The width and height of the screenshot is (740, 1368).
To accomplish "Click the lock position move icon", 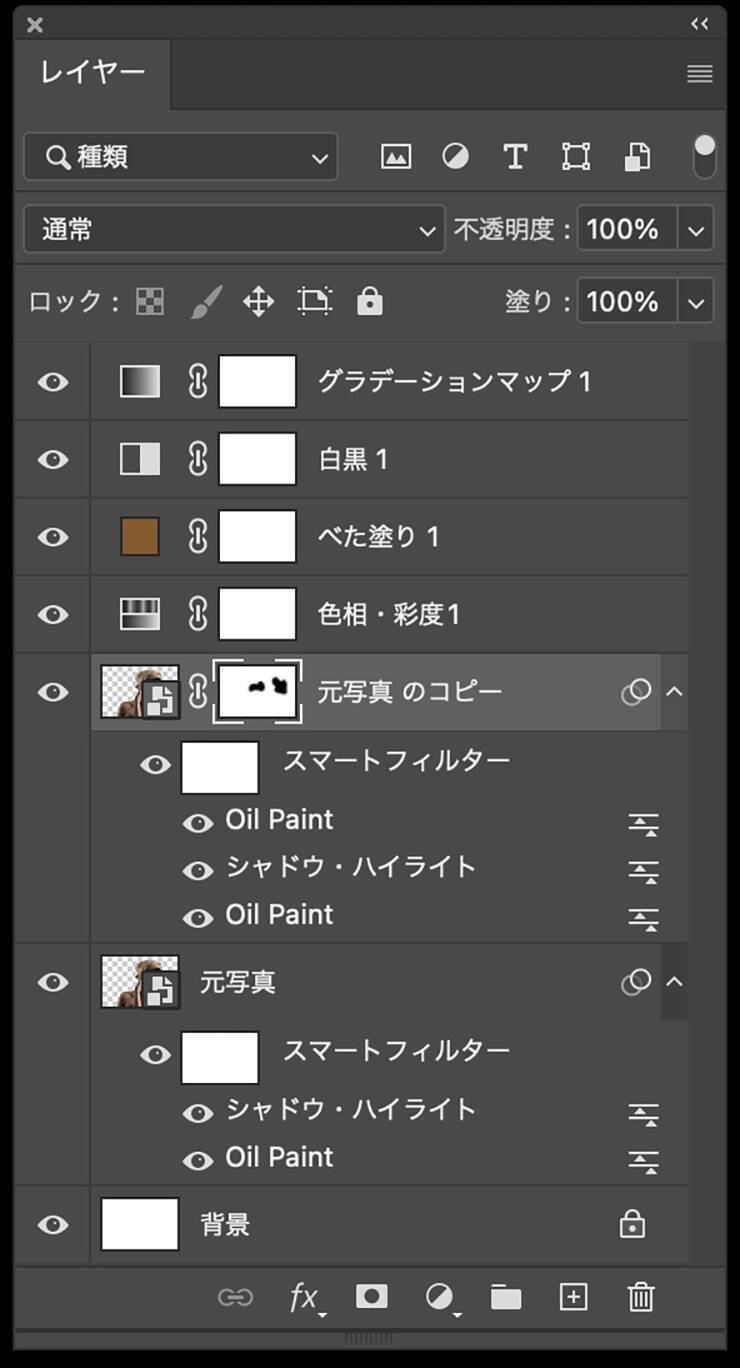I will (258, 302).
